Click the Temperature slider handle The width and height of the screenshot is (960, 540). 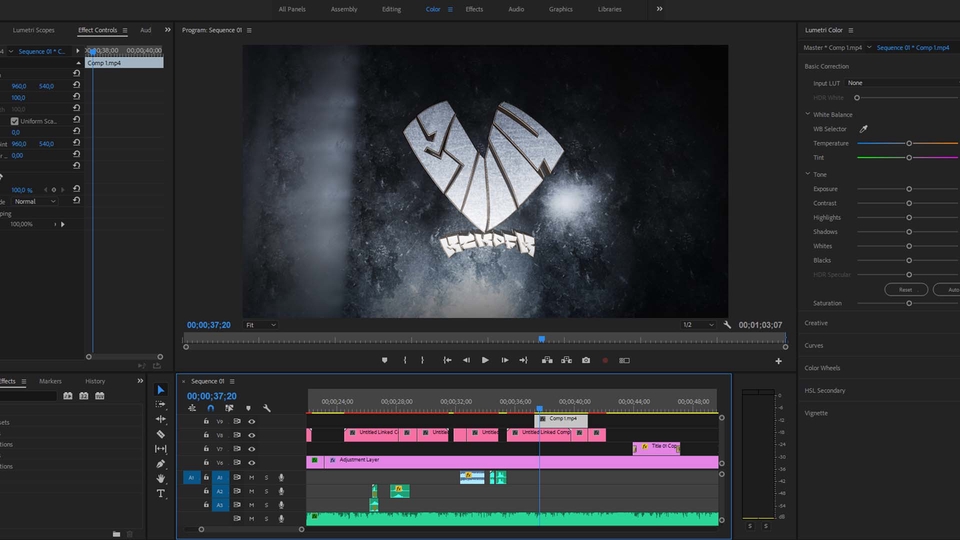point(909,143)
